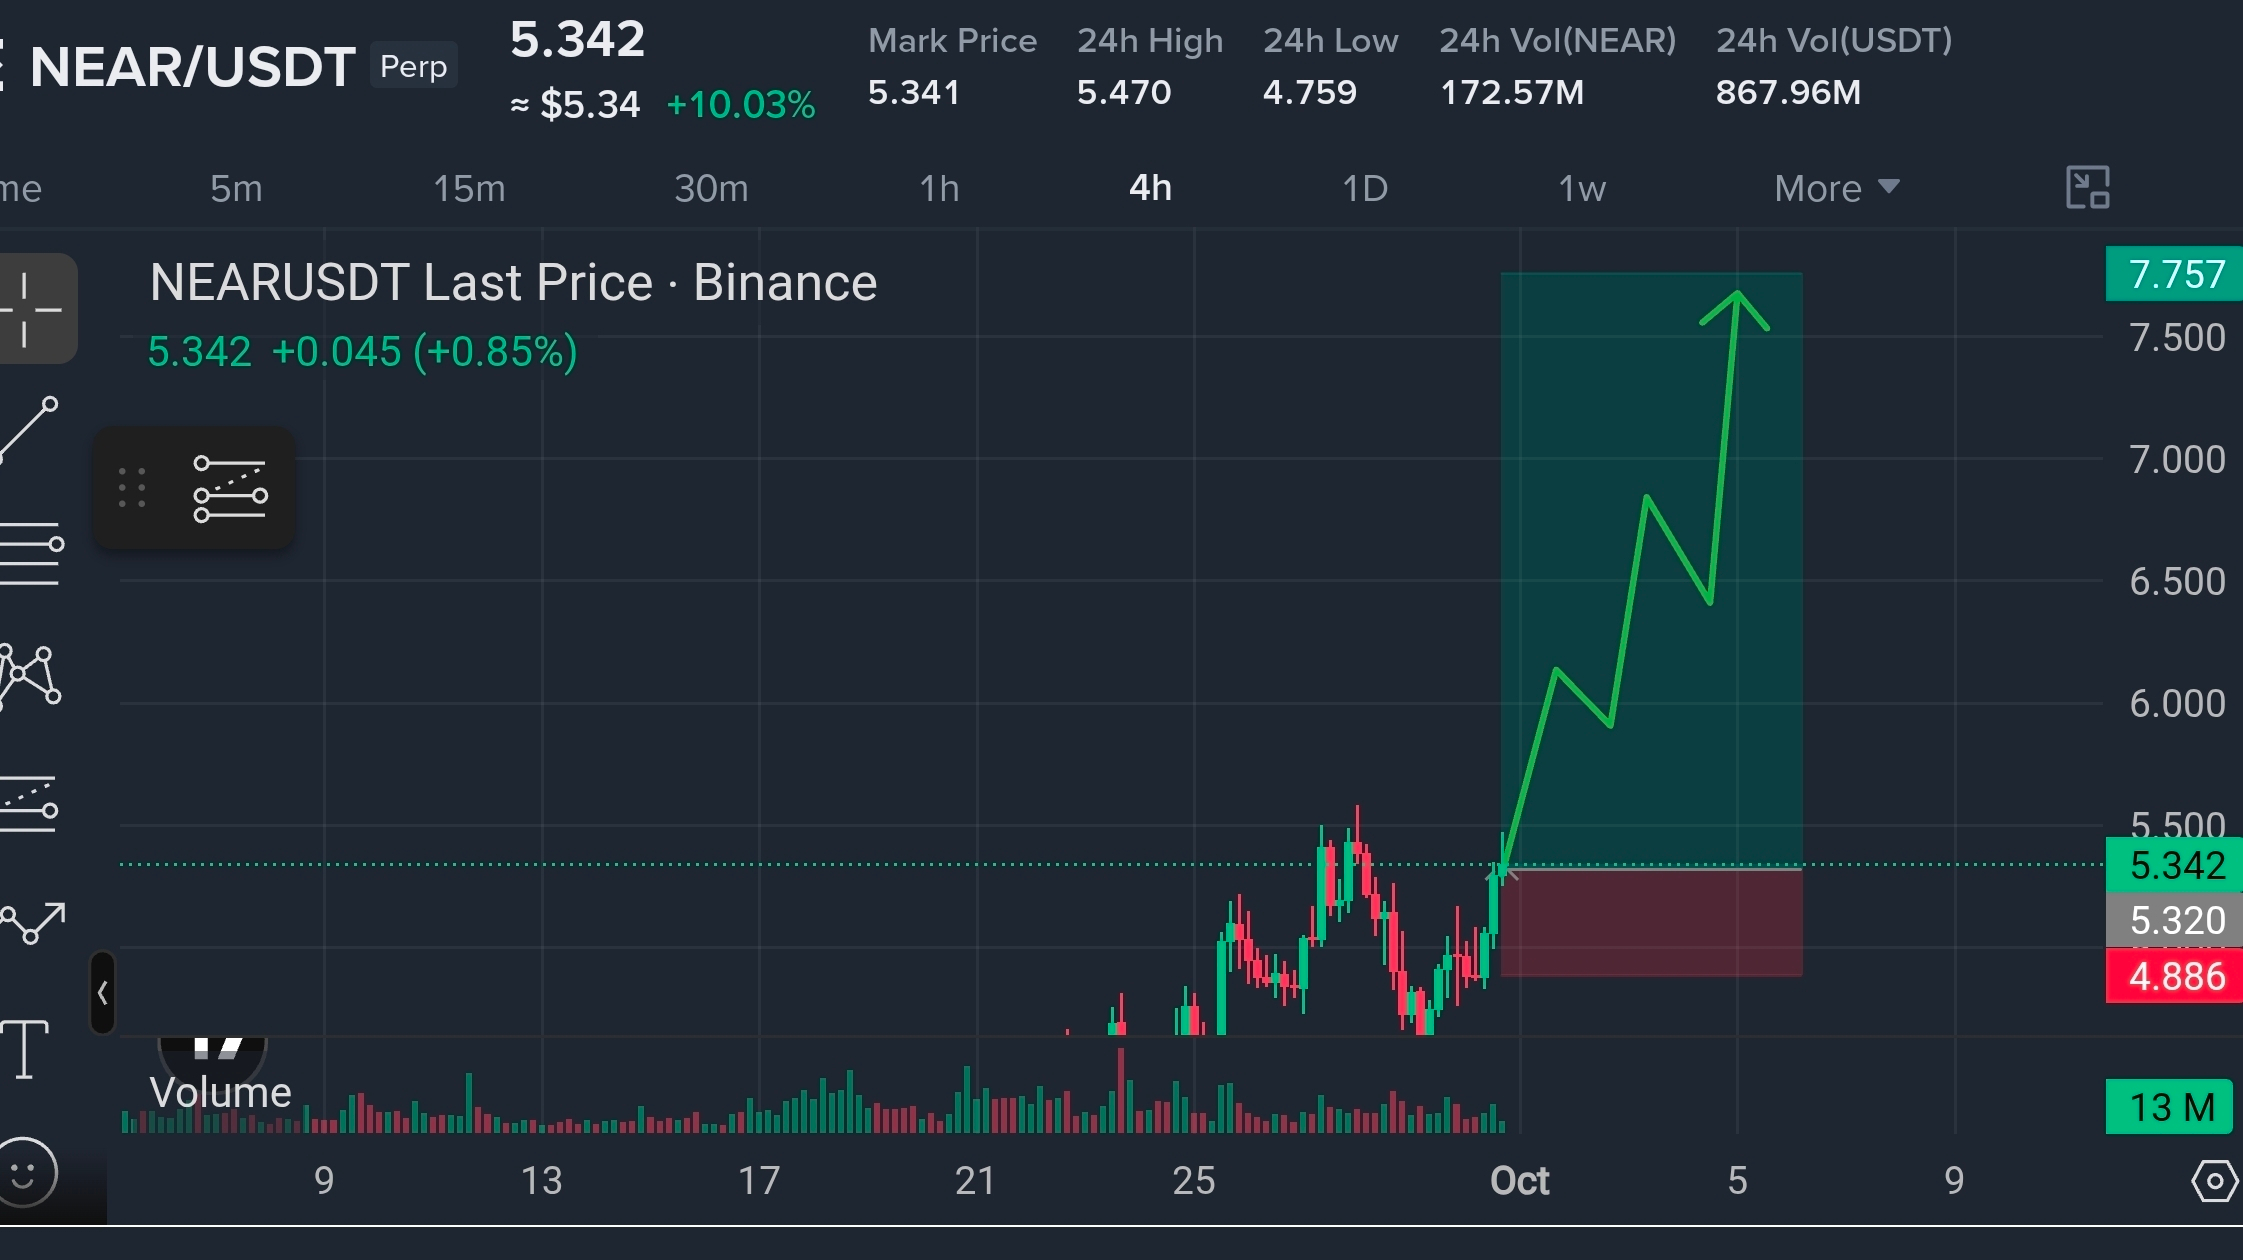Viewport: 2243px width, 1260px height.
Task: Select the crosshair cursor tool
Action: 30,309
